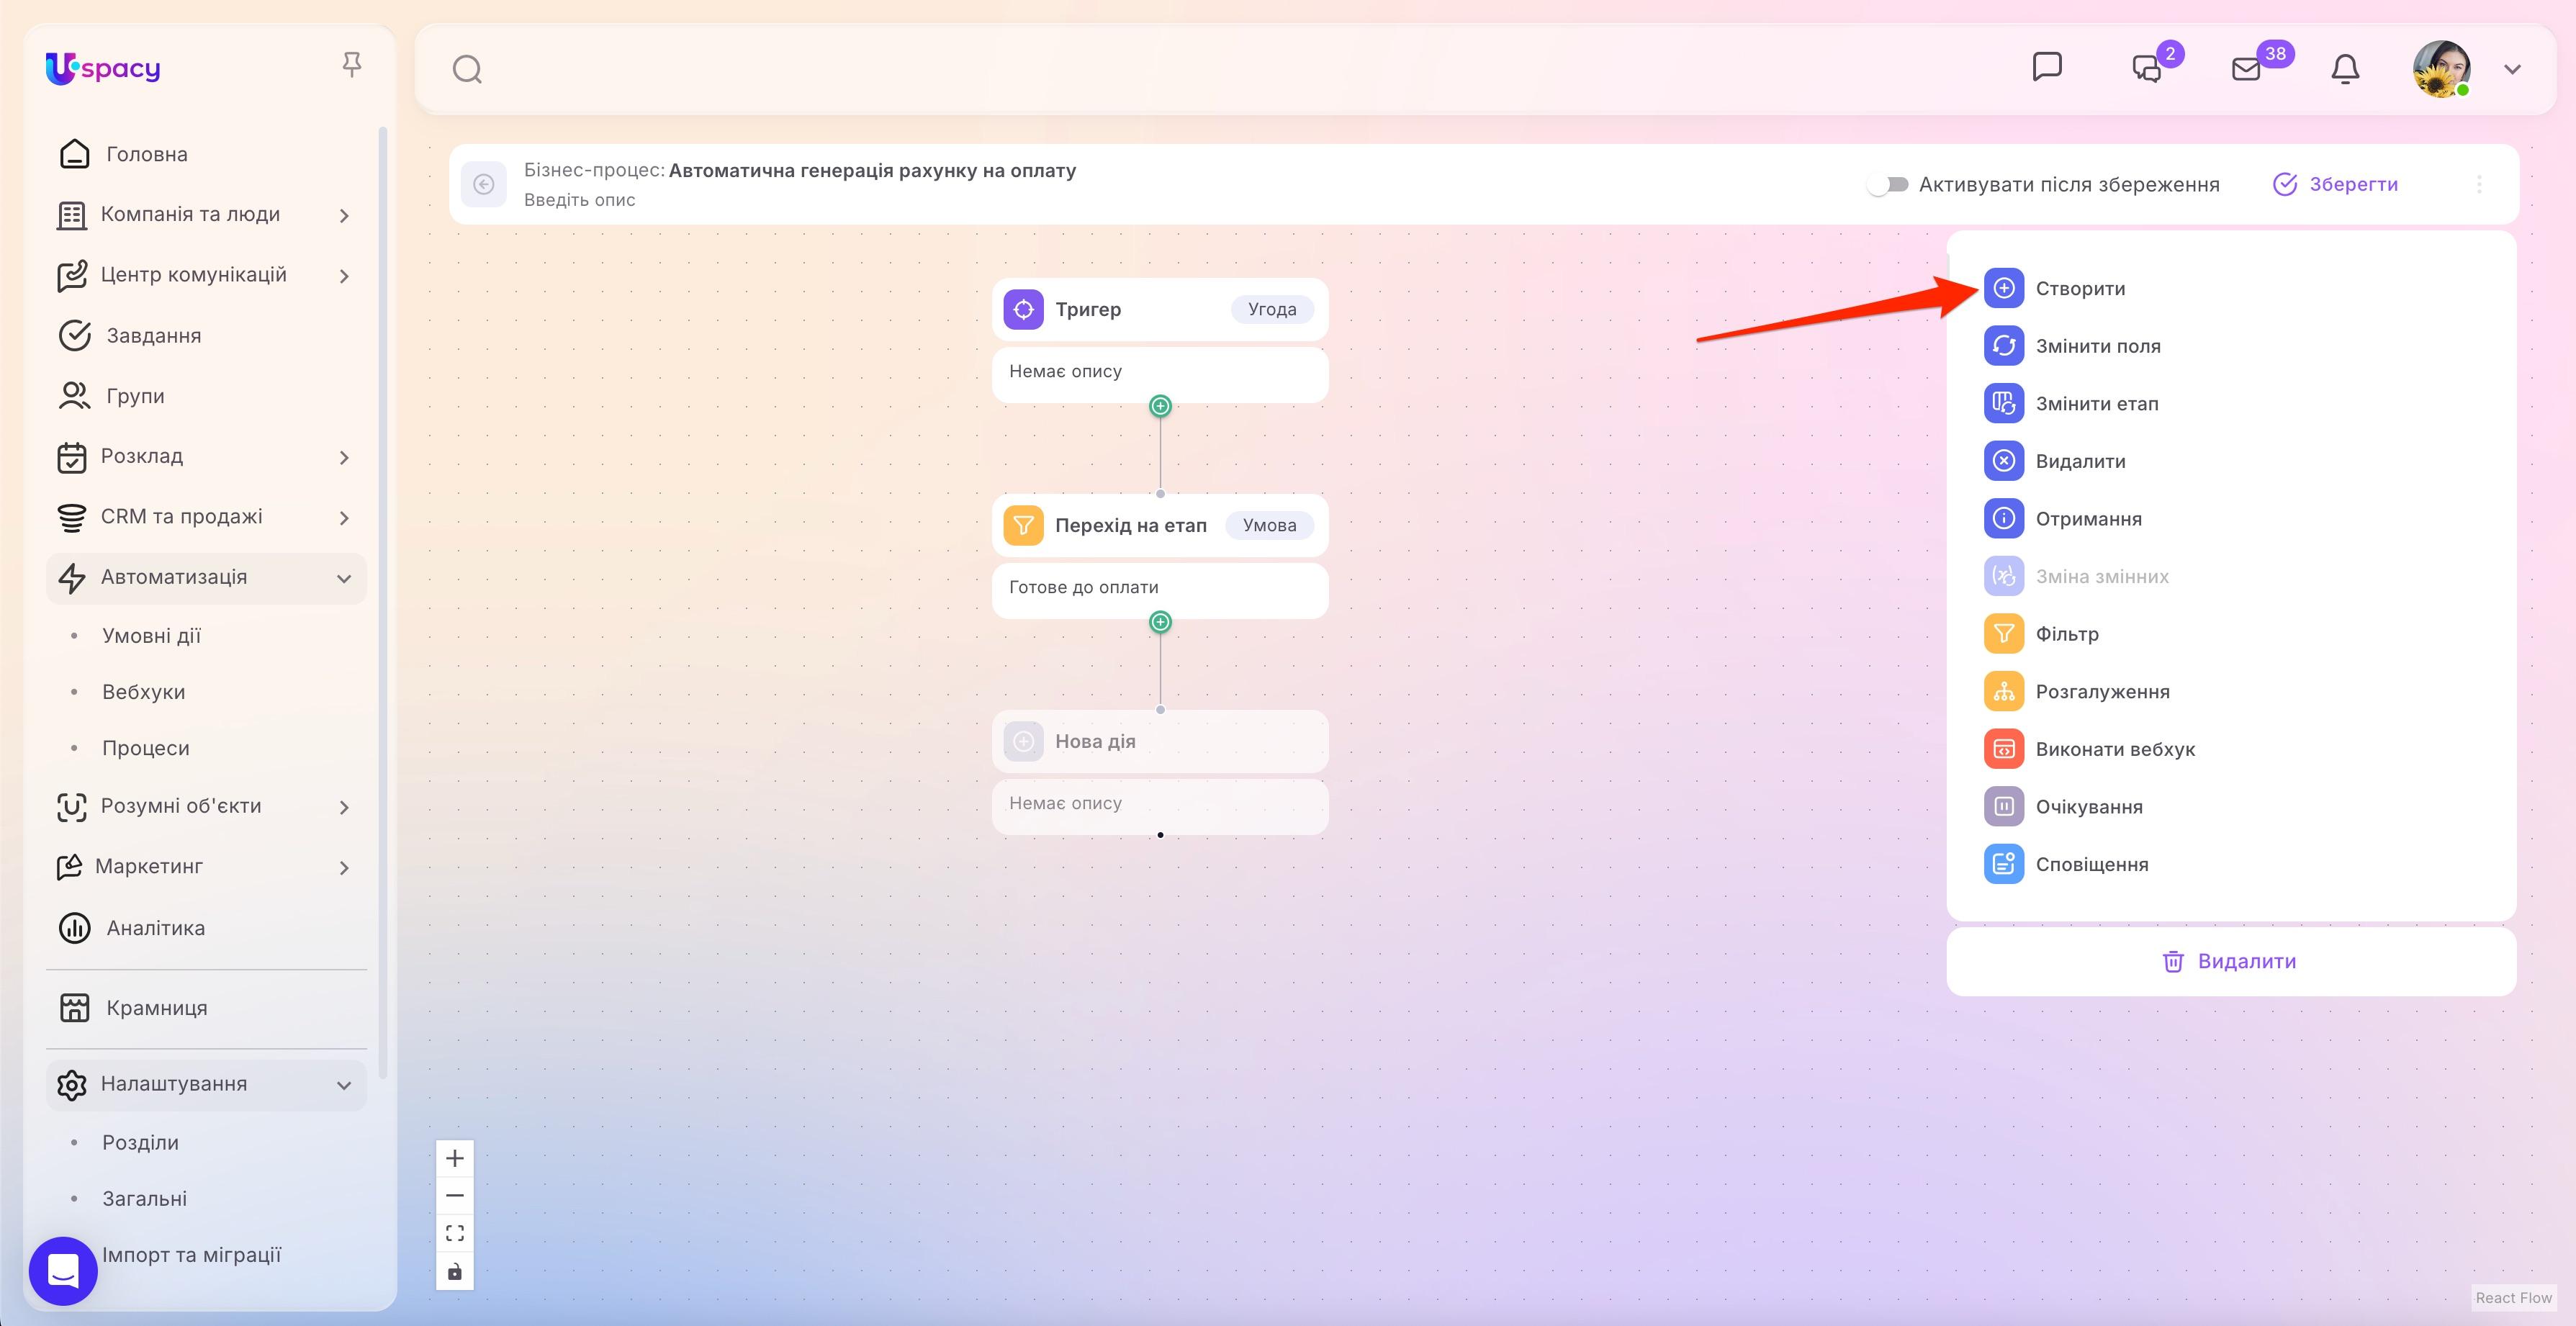Toggle Активувати після збереження switch
This screenshot has width=2576, height=1326.
[1888, 184]
